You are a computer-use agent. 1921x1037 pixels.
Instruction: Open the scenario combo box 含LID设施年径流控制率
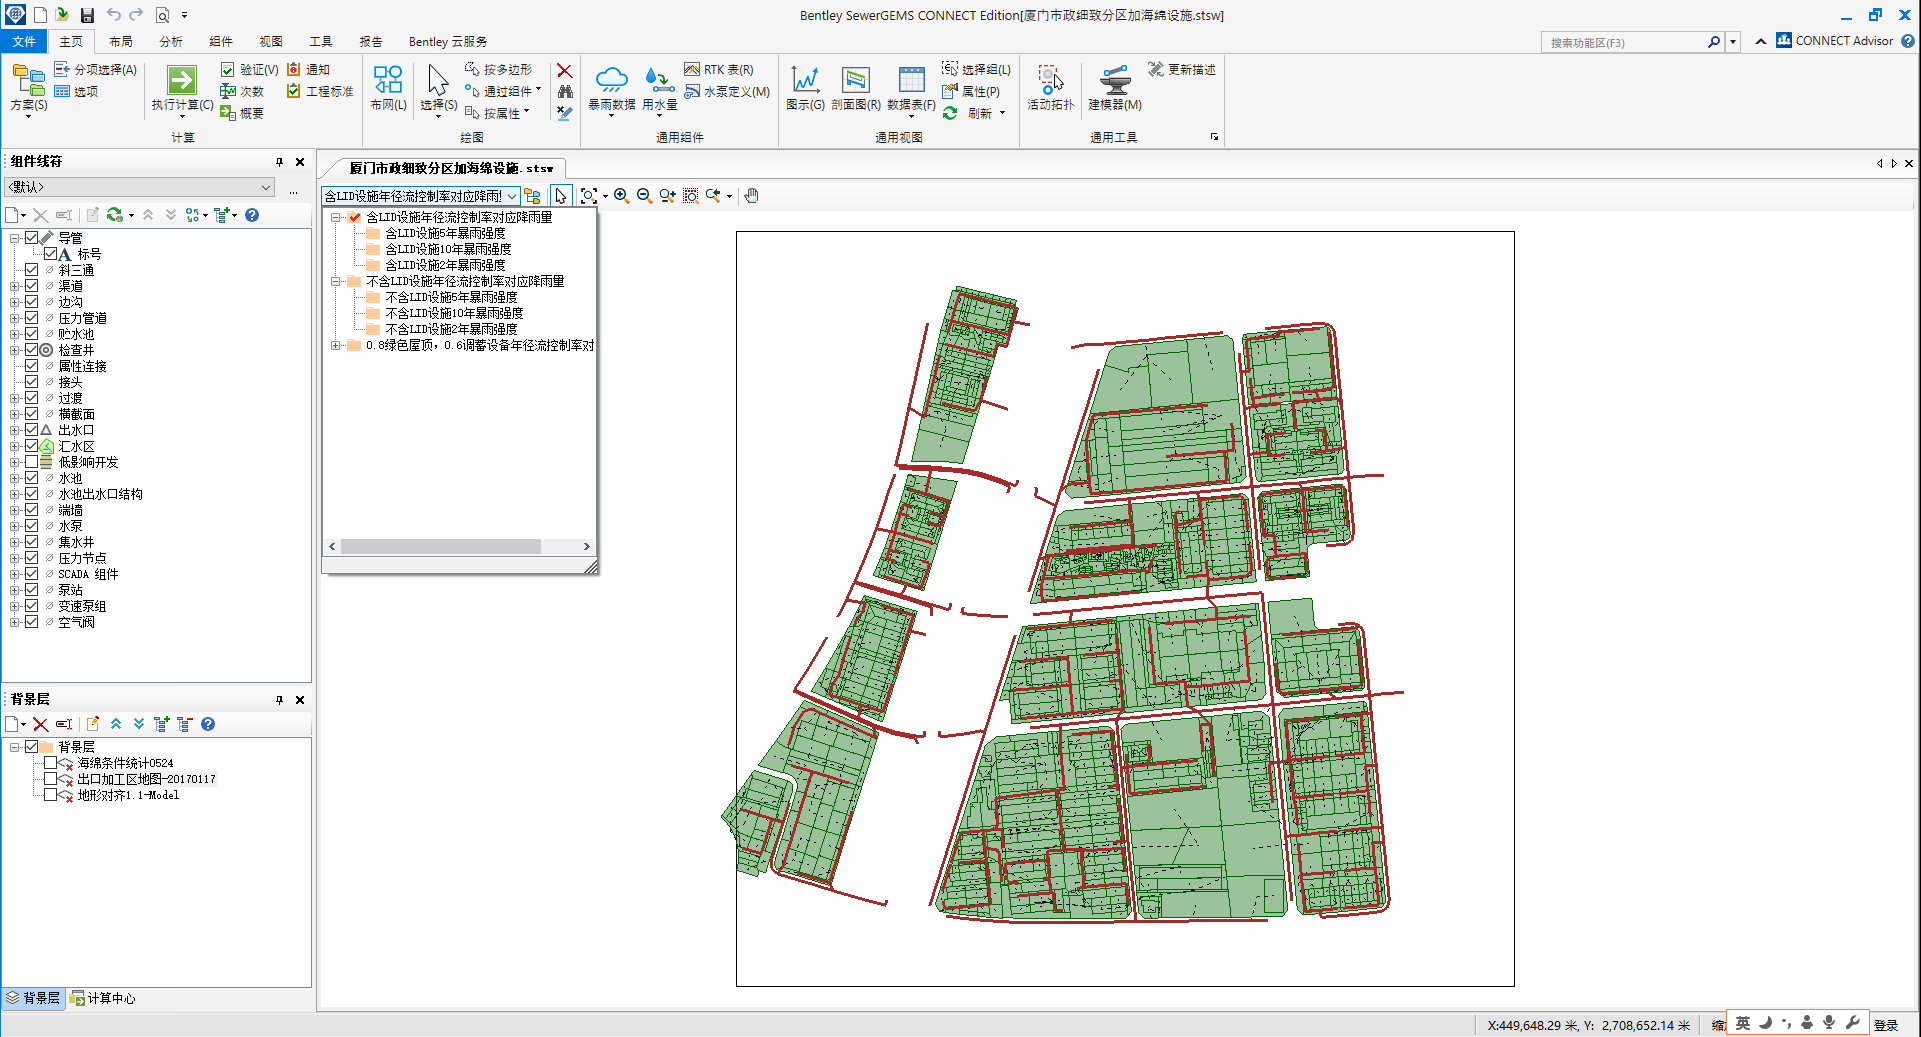click(x=421, y=196)
